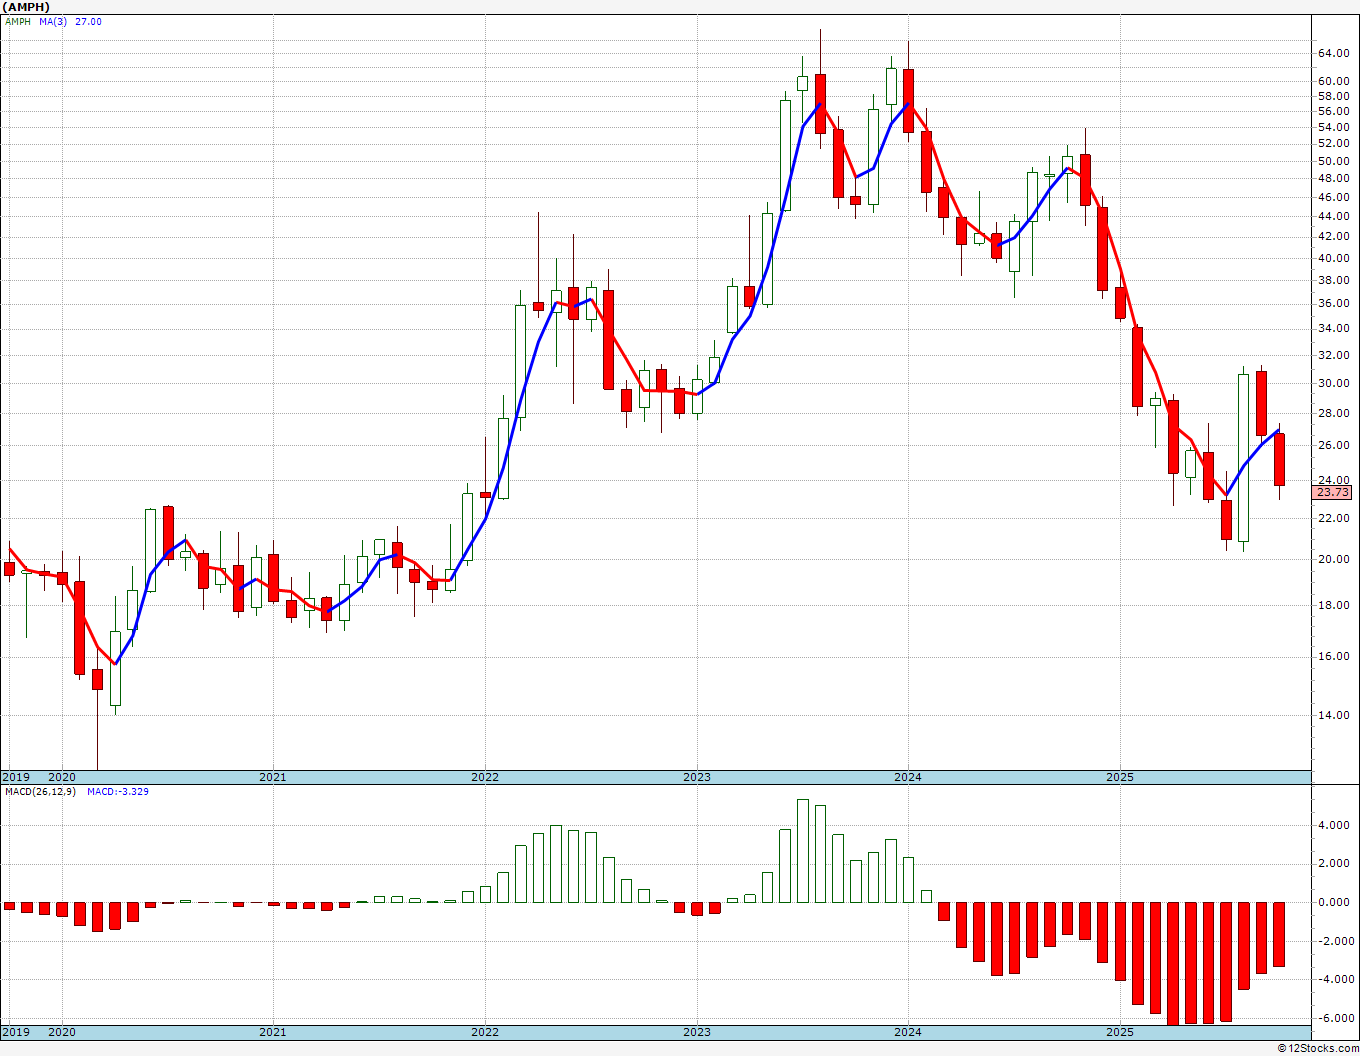Click 2021 on the MACD panel time axis
Viewport: 1360px width, 1056px height.
[273, 1032]
